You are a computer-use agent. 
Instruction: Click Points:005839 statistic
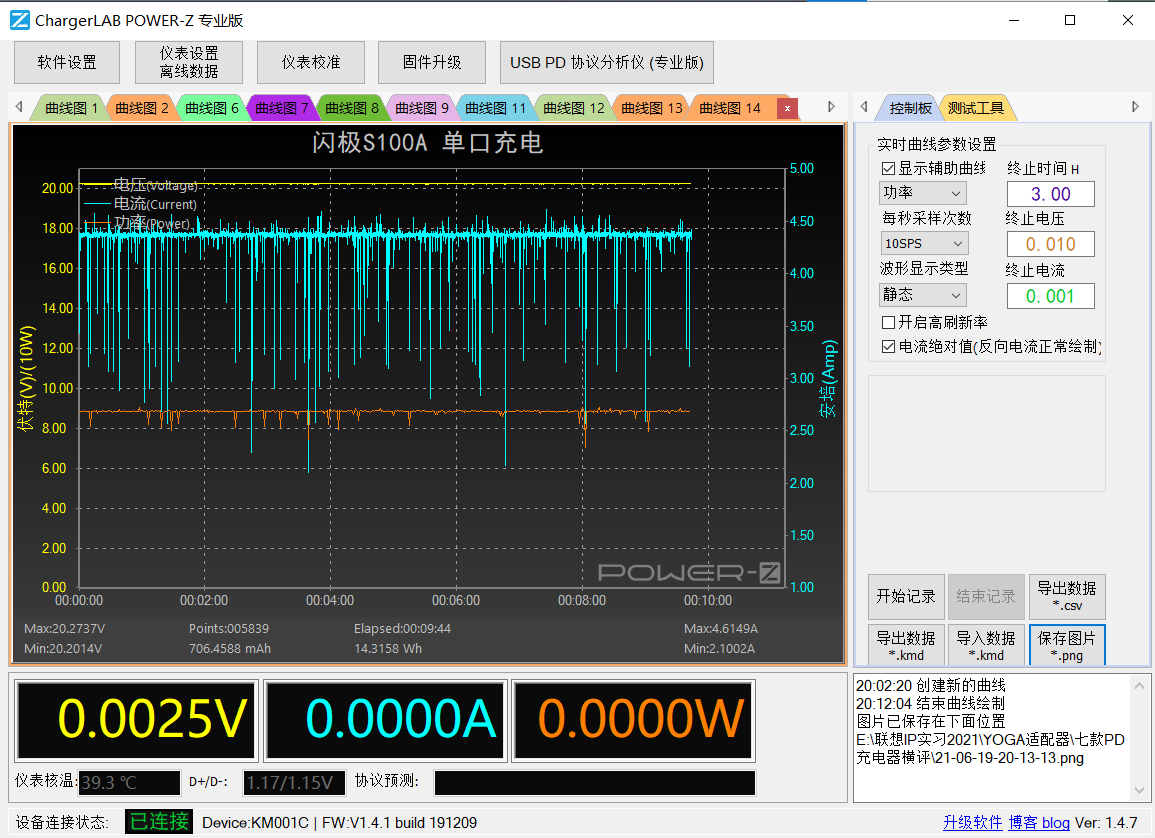pyautogui.click(x=228, y=629)
